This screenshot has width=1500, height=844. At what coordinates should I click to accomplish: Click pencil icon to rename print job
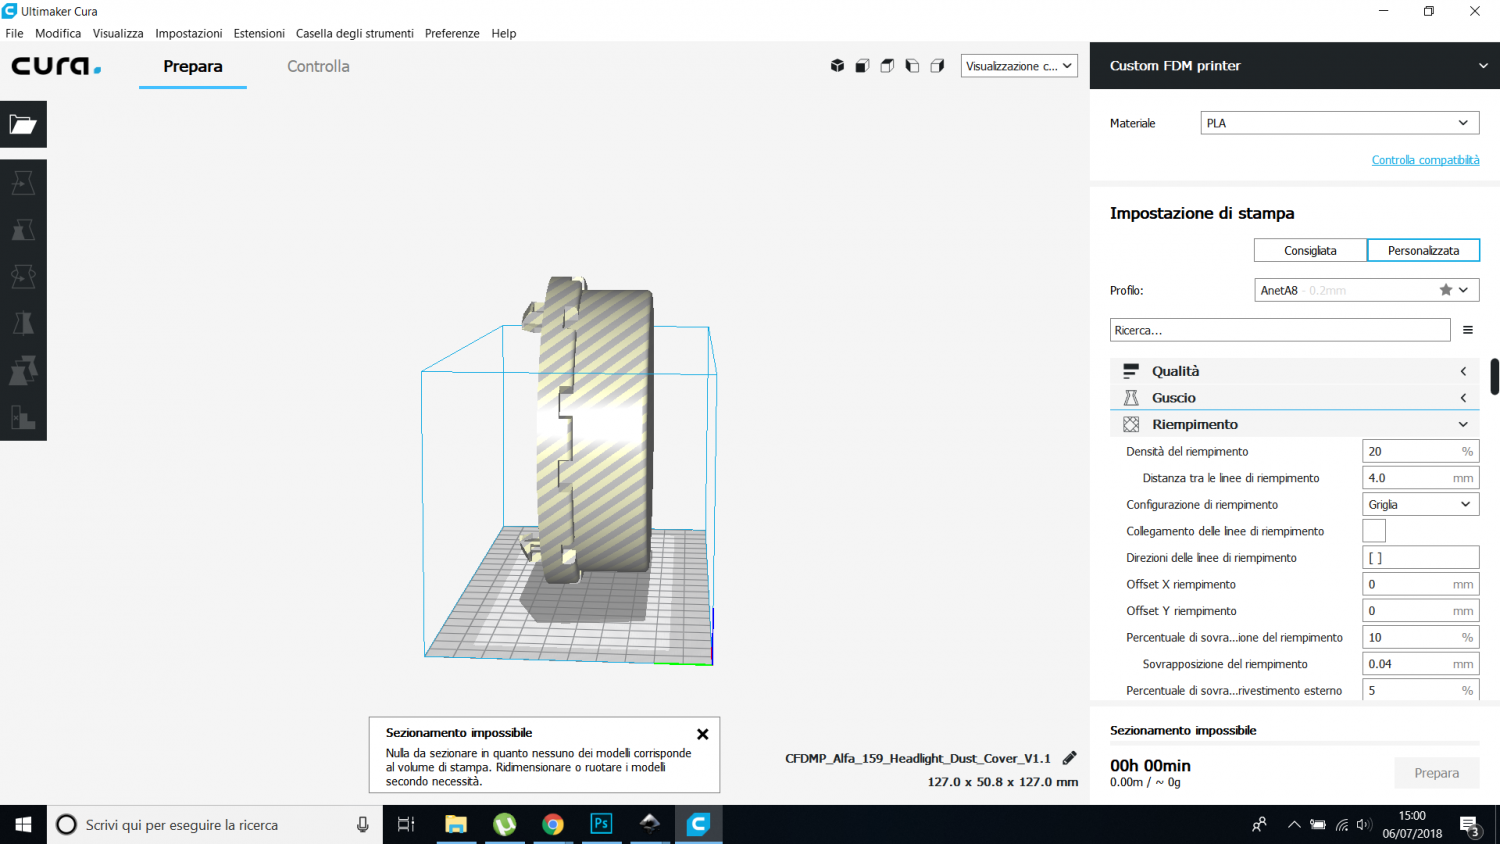[x=1069, y=758]
